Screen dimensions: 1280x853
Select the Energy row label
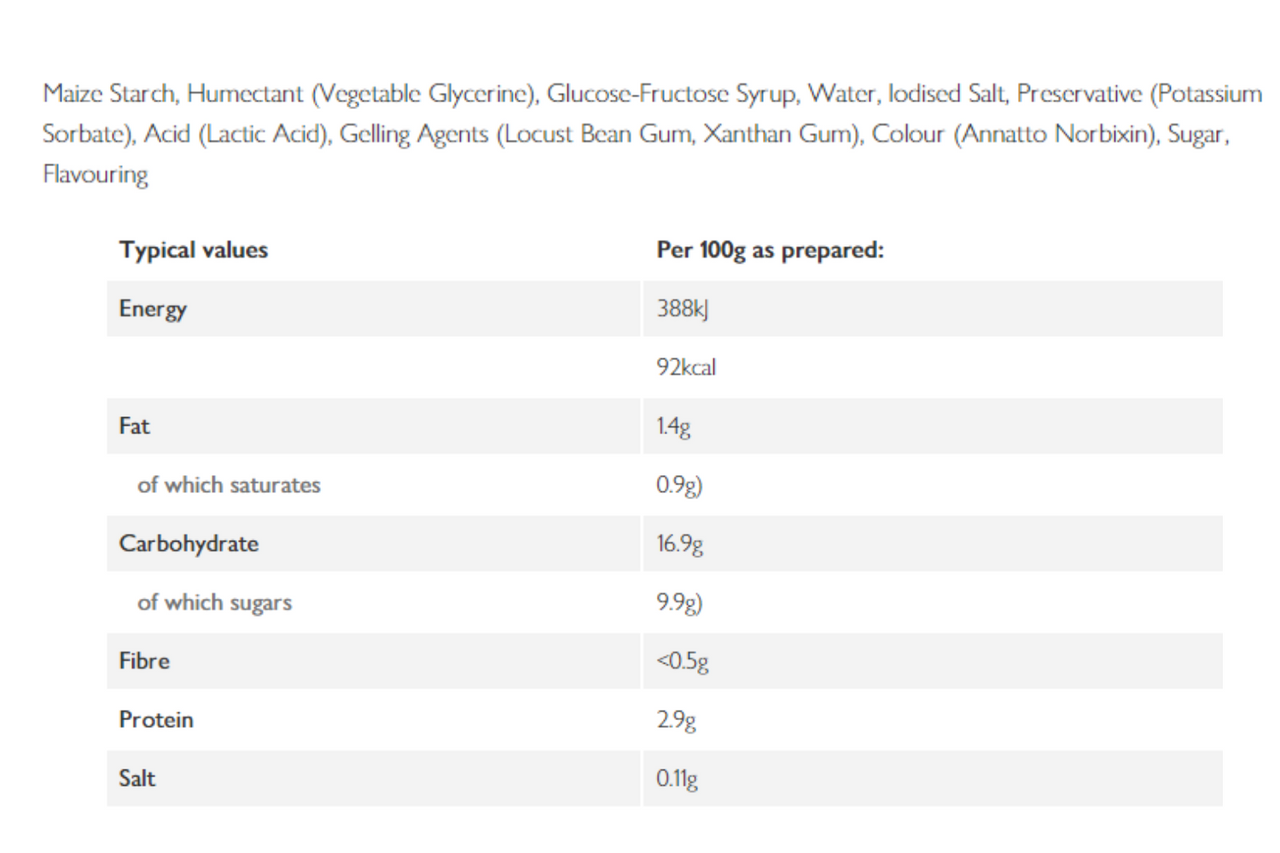pos(153,309)
